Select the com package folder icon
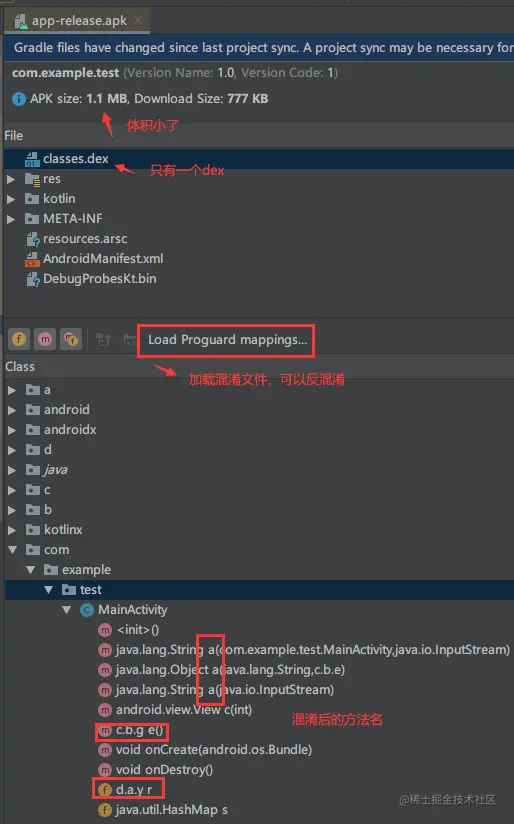The height and width of the screenshot is (824, 514). [x=33, y=550]
